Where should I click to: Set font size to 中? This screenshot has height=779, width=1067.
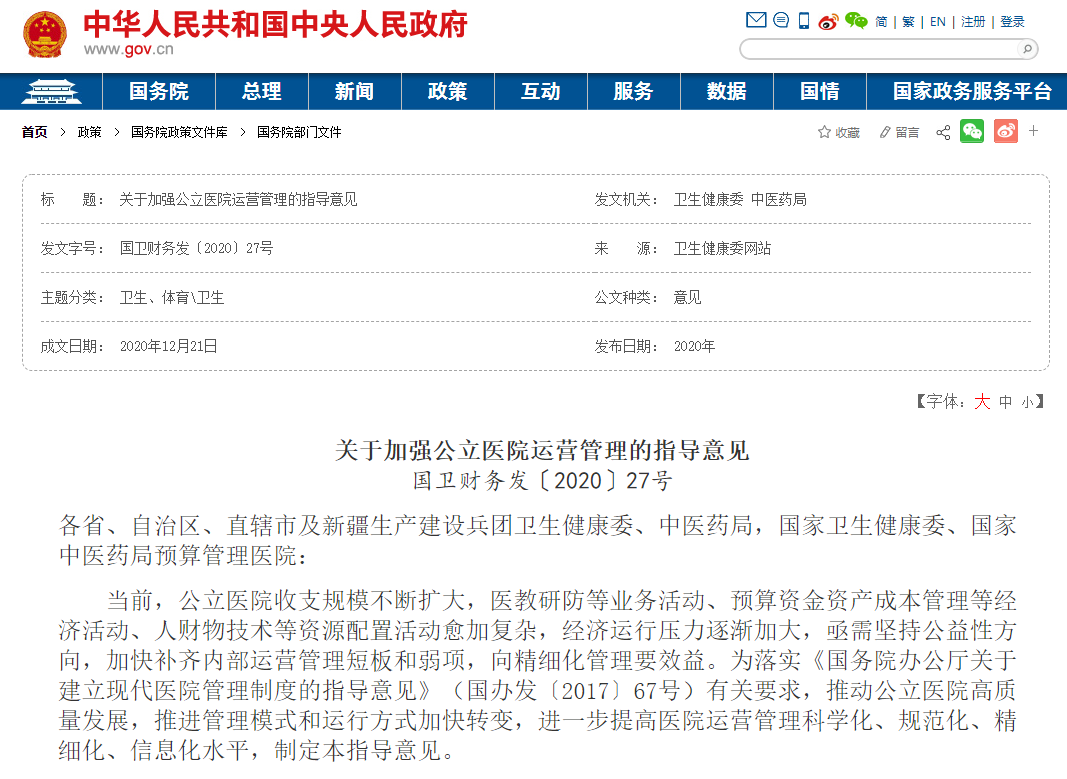point(1006,402)
